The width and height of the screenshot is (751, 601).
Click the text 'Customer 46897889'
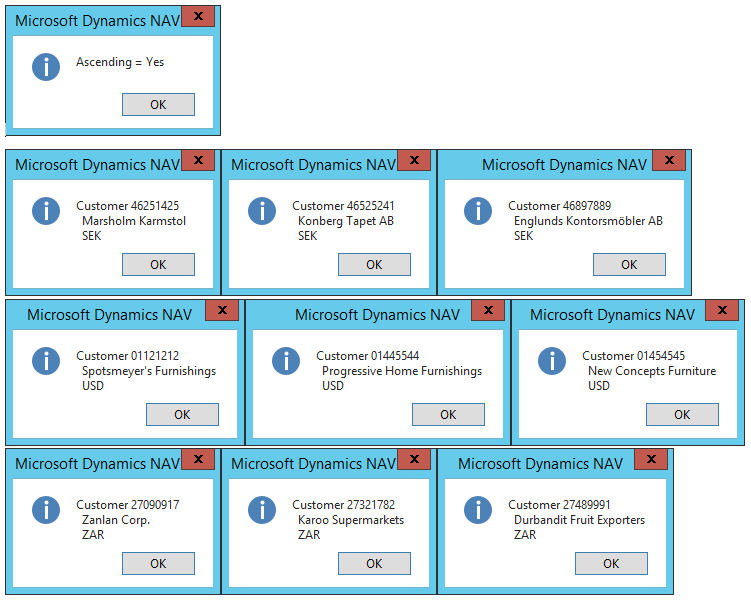tap(559, 206)
